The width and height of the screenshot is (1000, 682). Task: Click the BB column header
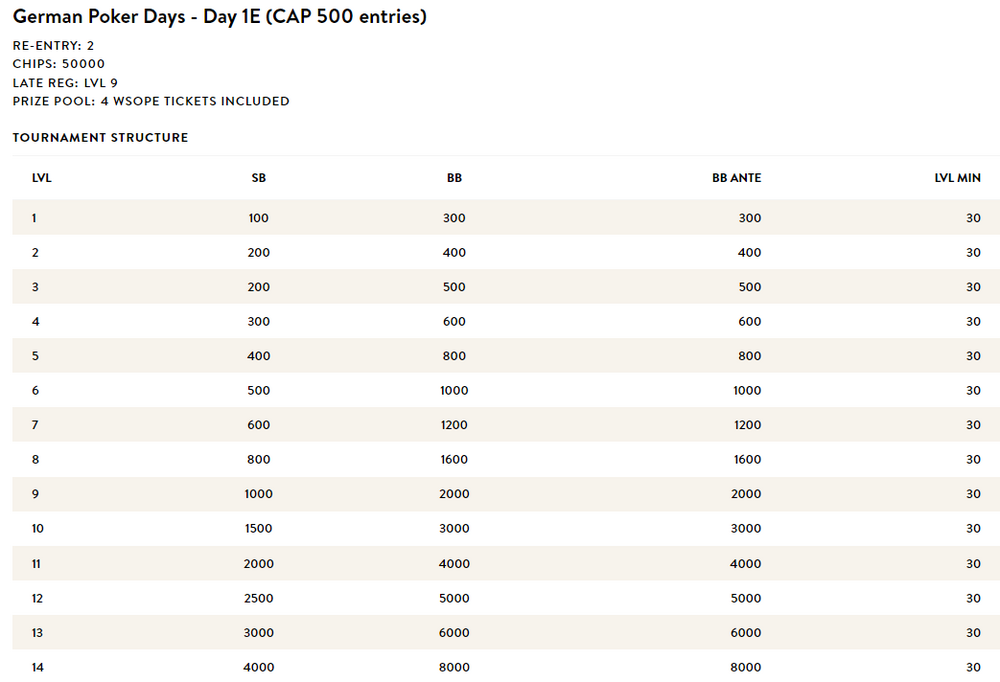tap(454, 178)
